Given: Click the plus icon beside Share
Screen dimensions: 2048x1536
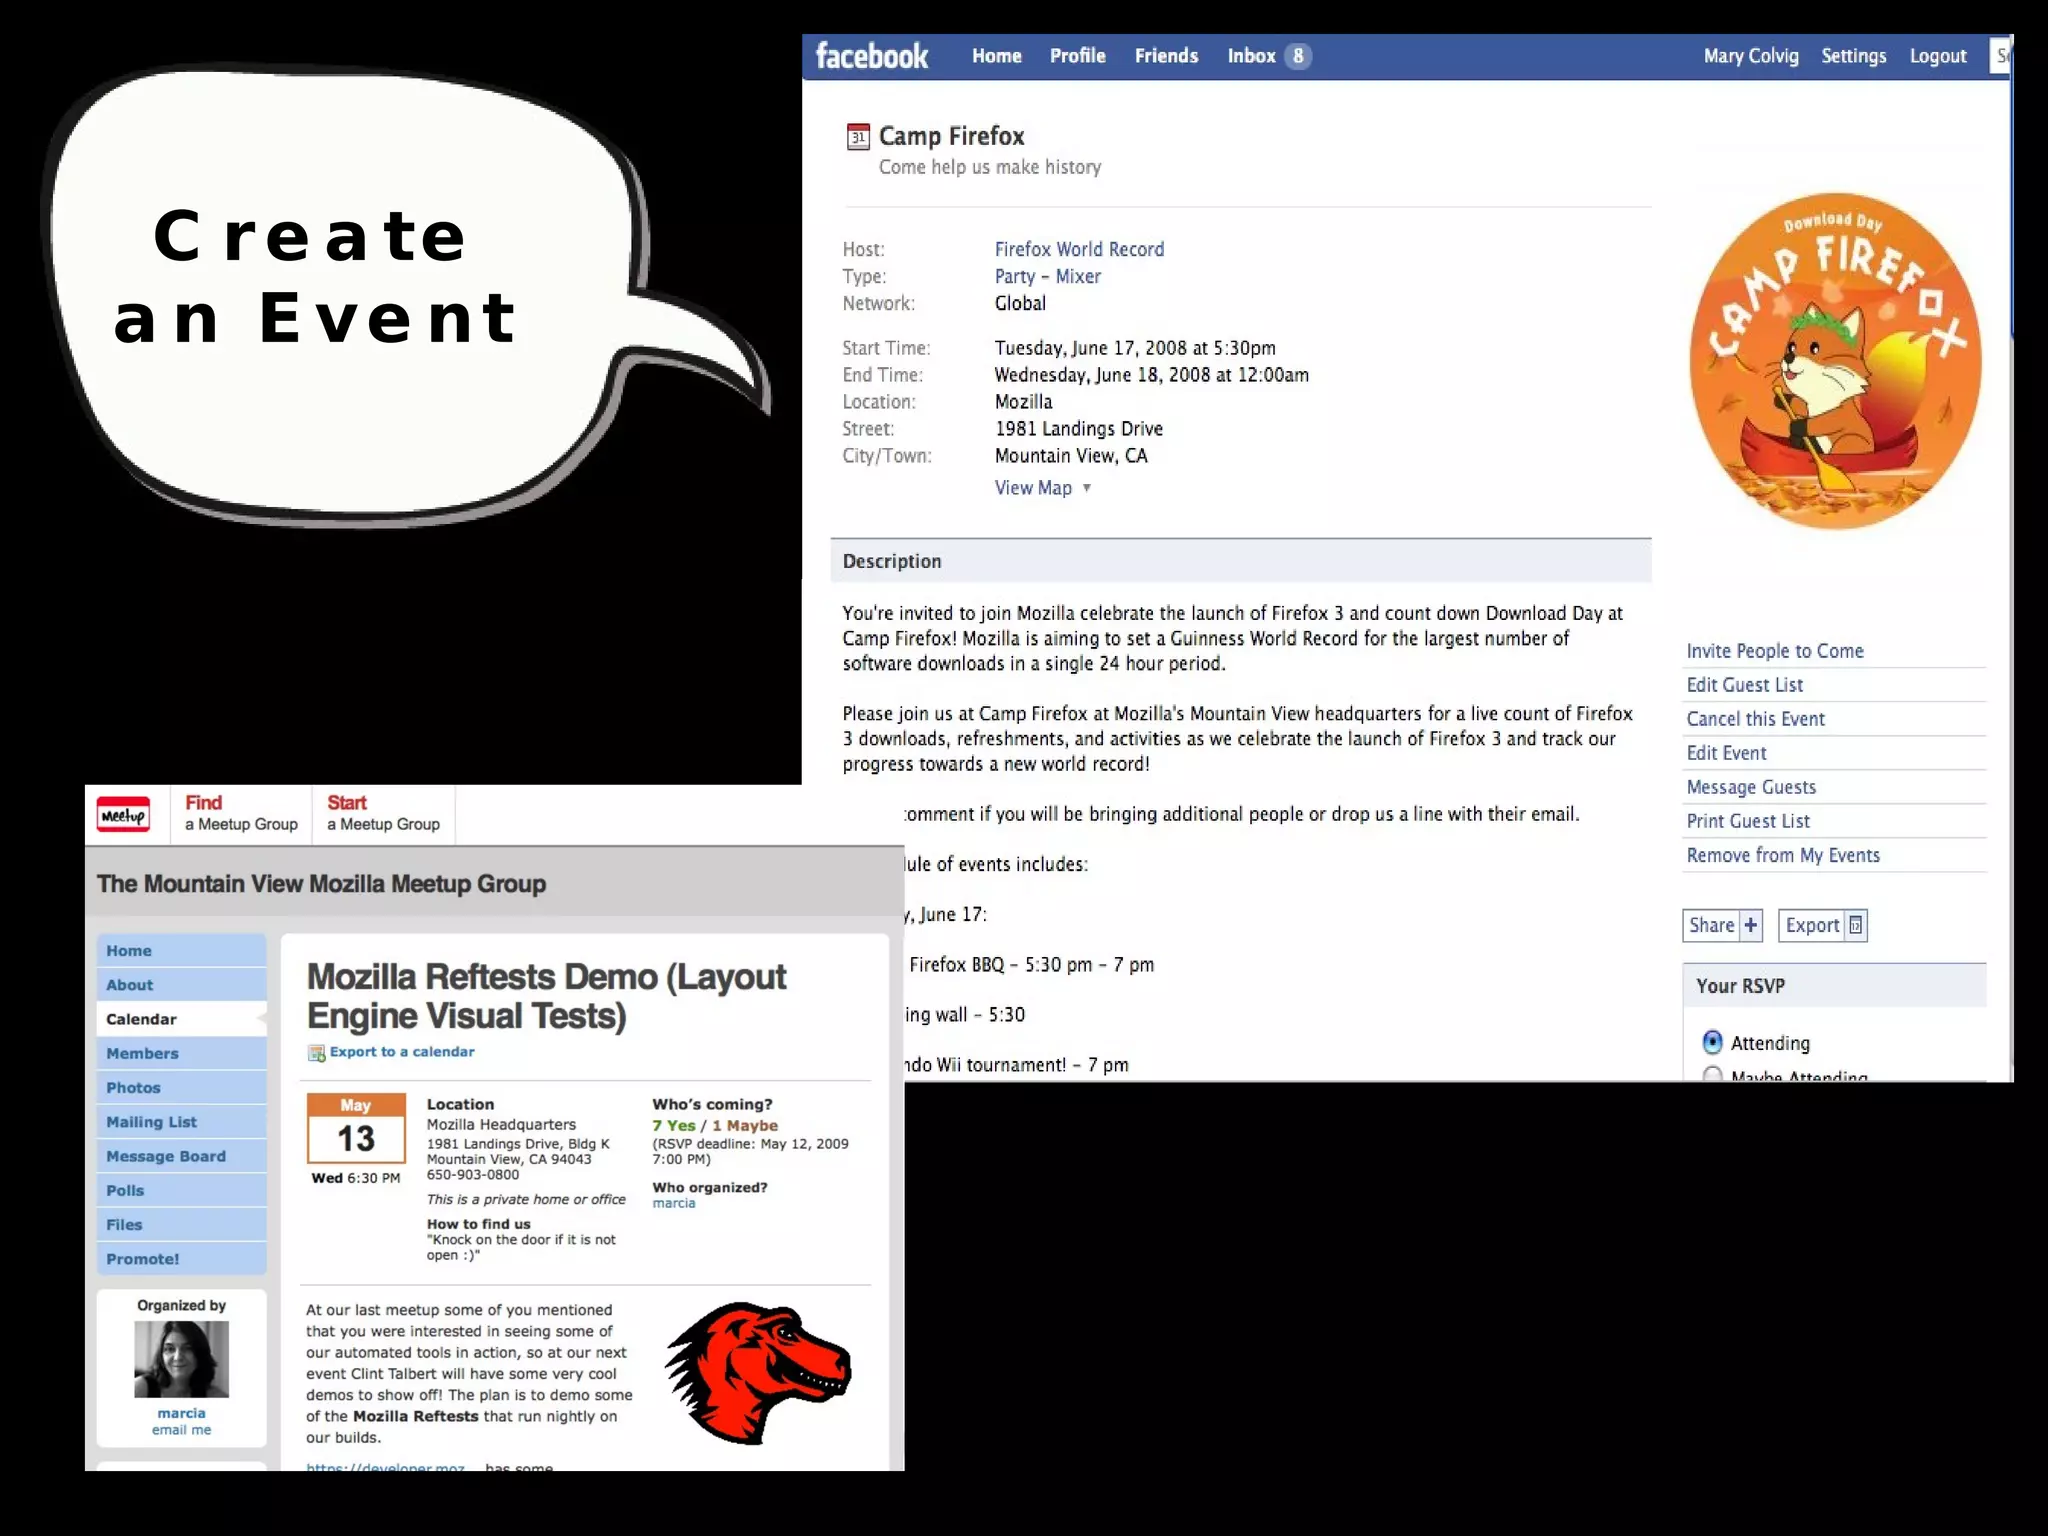Looking at the screenshot, I should pyautogui.click(x=1750, y=925).
